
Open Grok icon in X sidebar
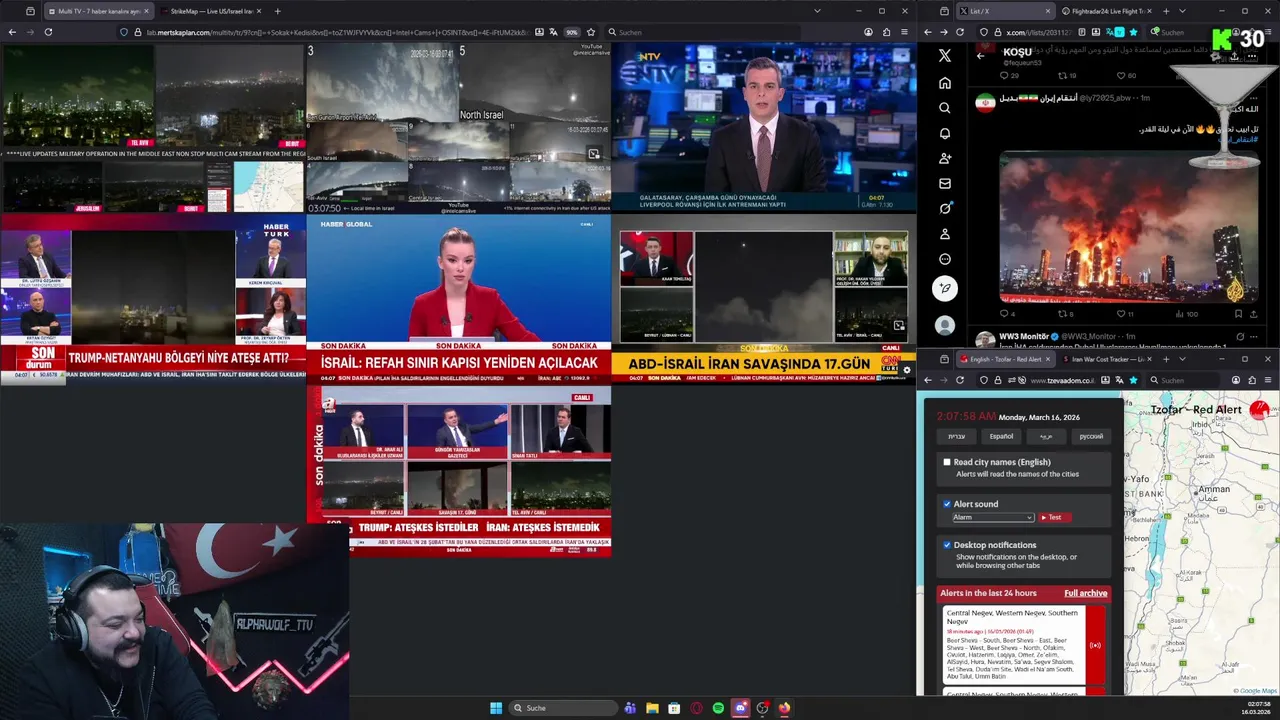click(x=945, y=209)
